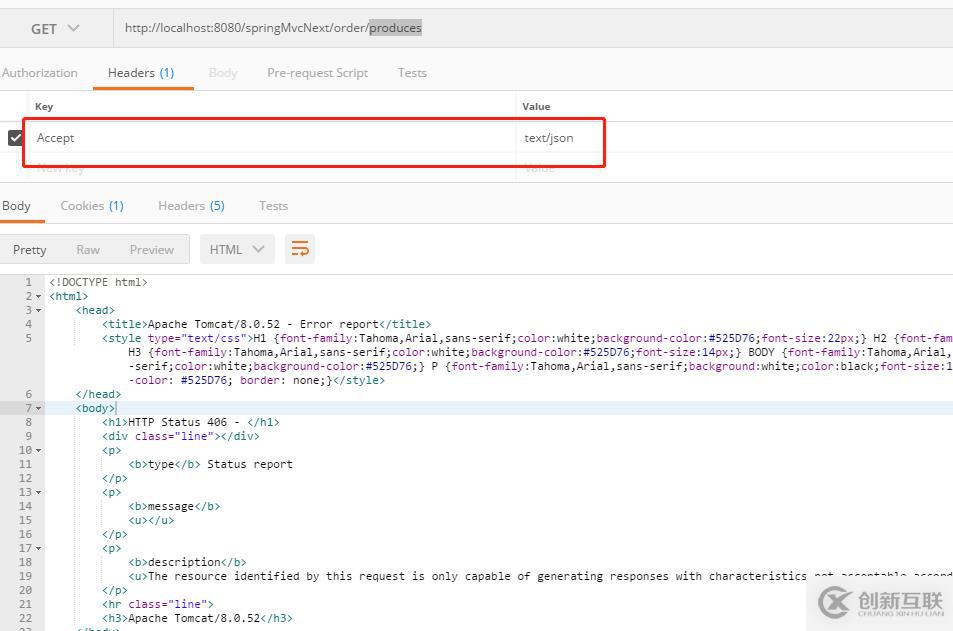Choose the Pretty view button
This screenshot has width=953, height=631.
(x=29, y=250)
